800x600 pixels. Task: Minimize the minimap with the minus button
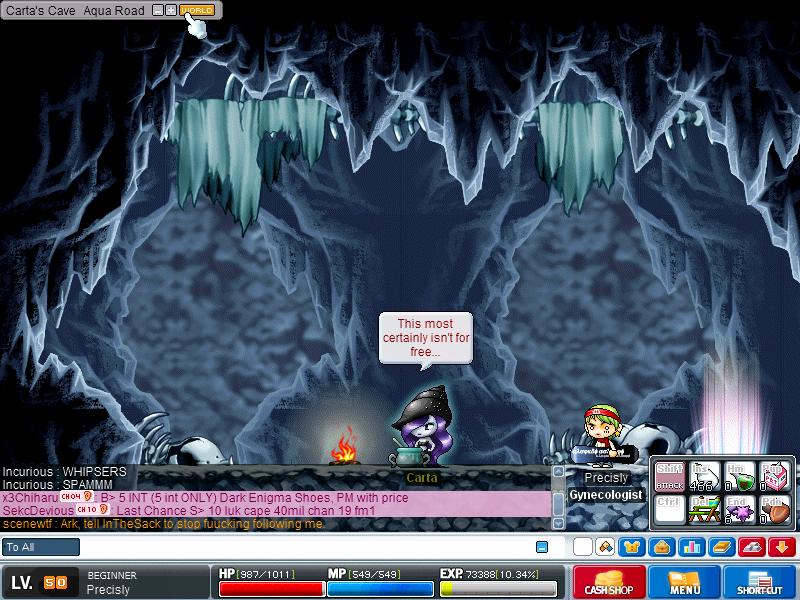(158, 10)
